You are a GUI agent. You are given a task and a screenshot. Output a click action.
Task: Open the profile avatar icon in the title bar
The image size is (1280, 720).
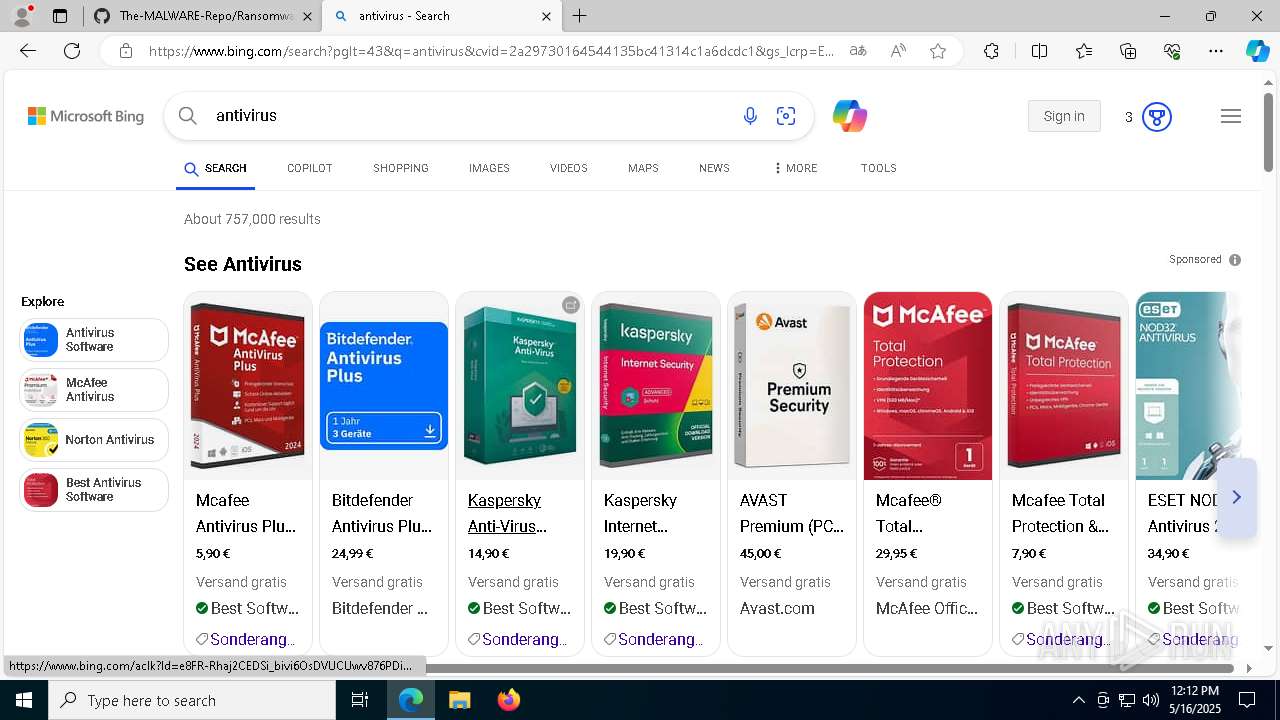pos(22,16)
